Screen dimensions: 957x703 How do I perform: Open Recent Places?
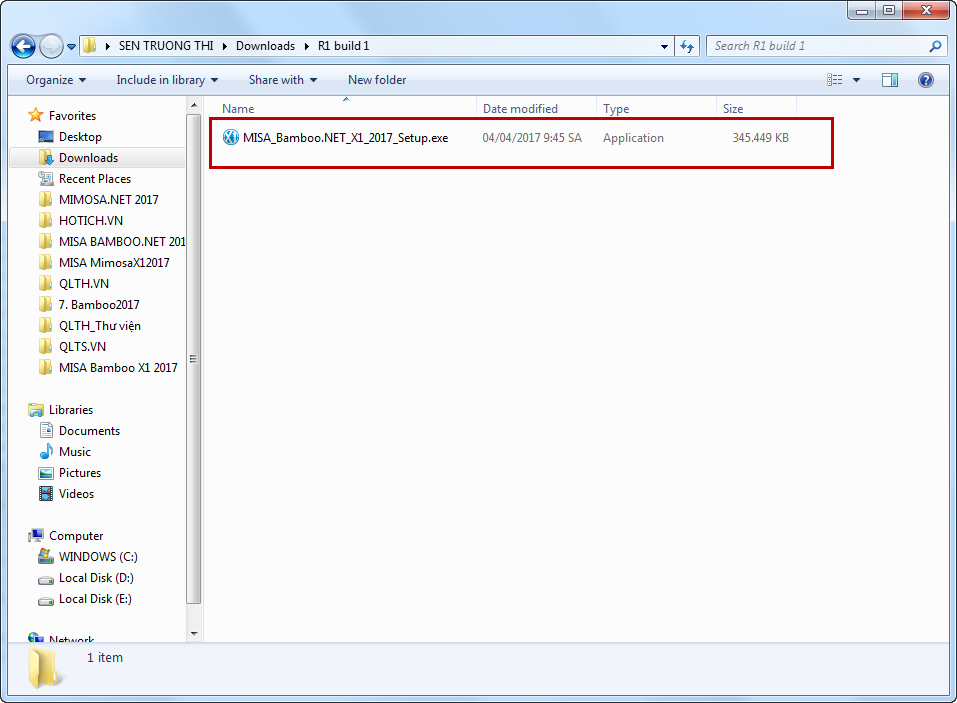pos(95,179)
